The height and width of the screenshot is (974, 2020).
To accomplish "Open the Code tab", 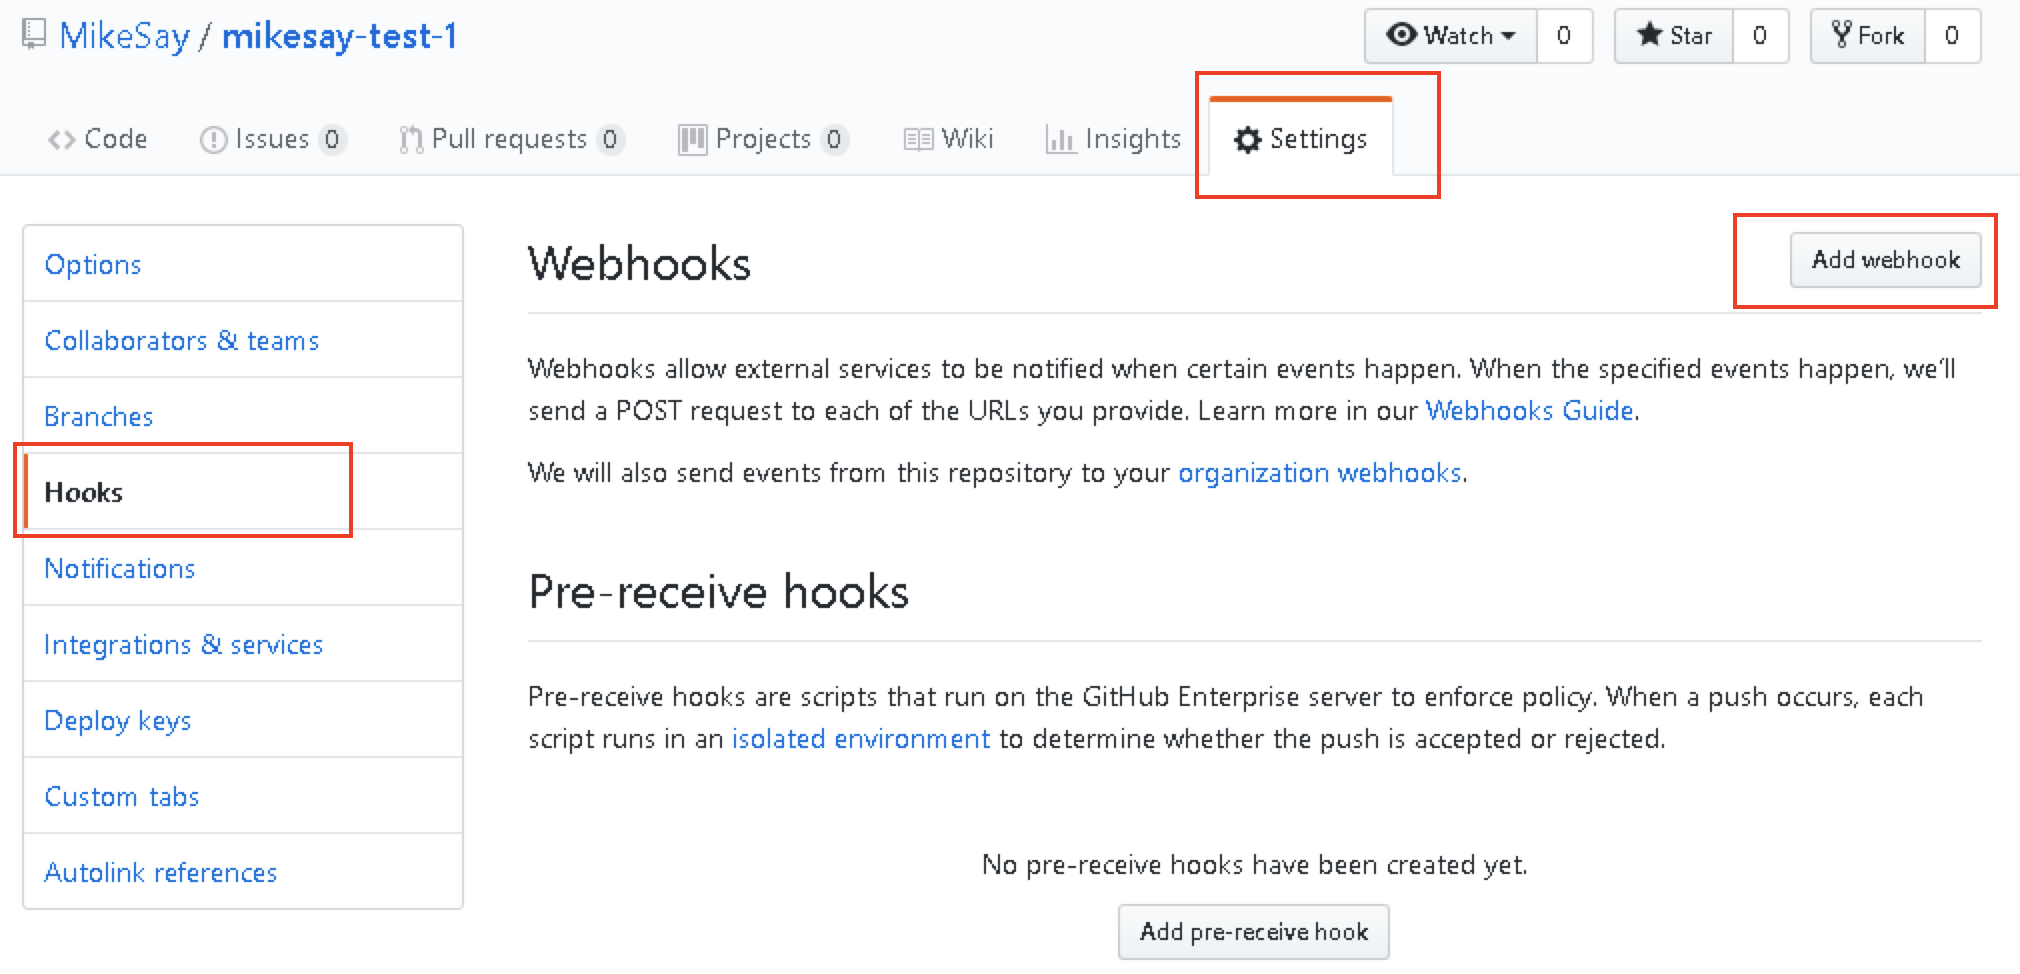I will (x=98, y=139).
